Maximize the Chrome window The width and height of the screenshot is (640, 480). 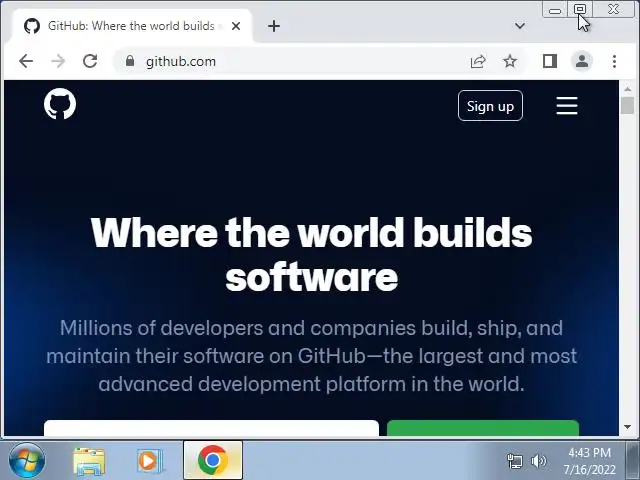[x=580, y=9]
